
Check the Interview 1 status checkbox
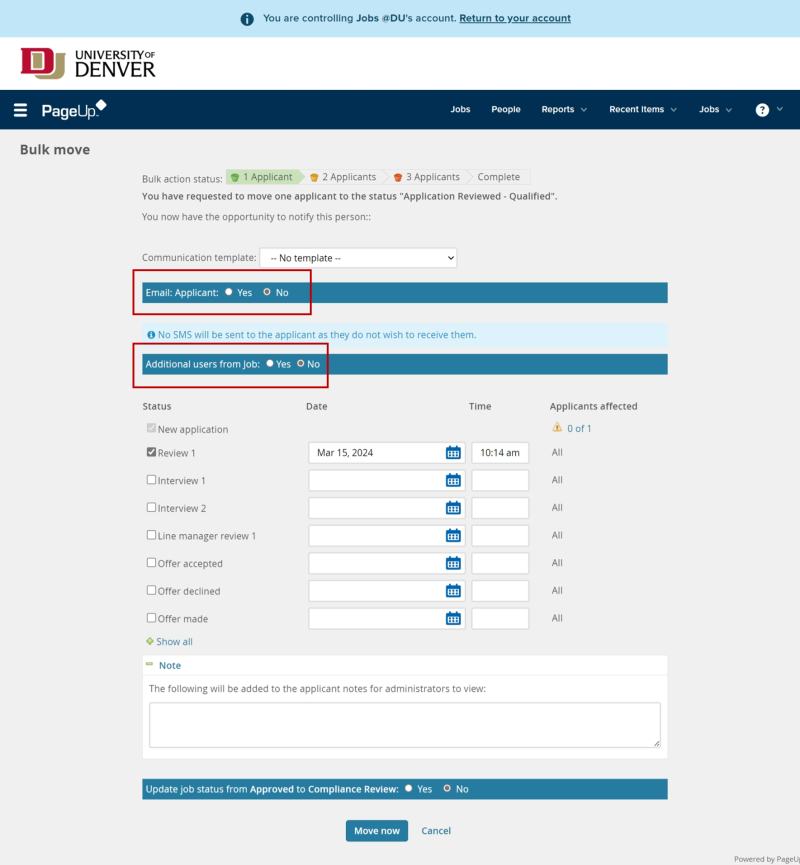point(152,480)
